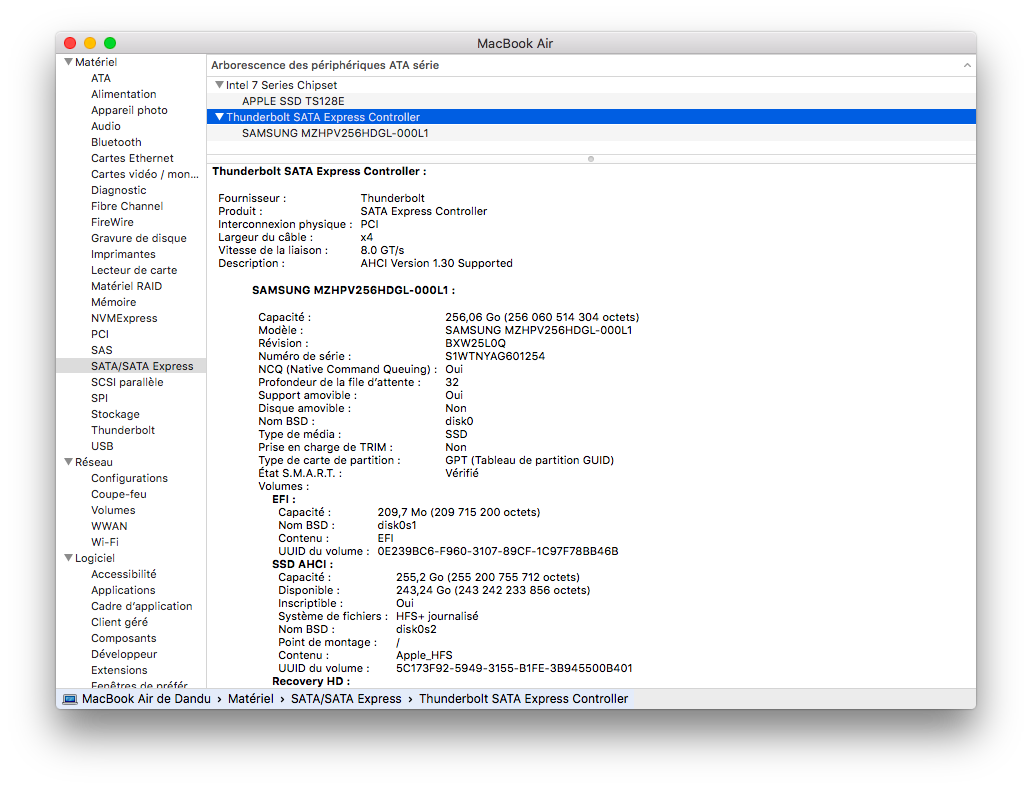The image size is (1032, 789).
Task: Open the Accessibilité software category
Action: point(124,574)
